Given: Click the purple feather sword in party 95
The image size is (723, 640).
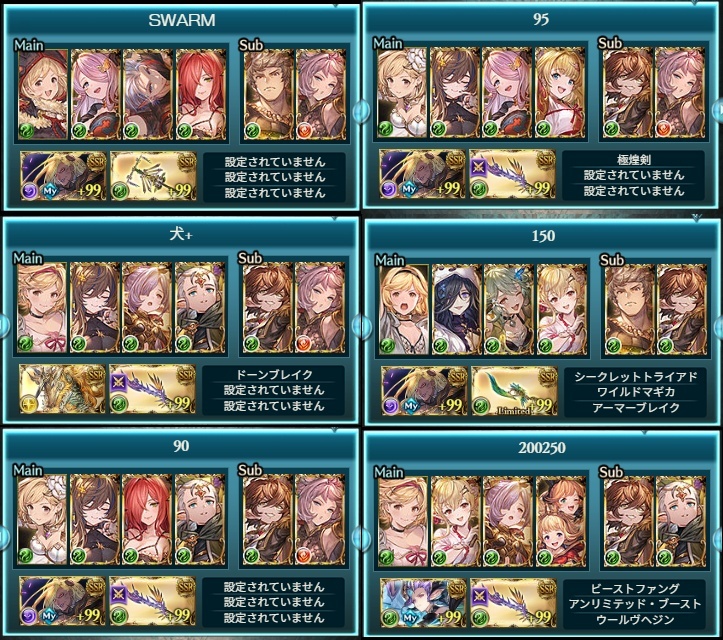Looking at the screenshot, I should tap(512, 174).
